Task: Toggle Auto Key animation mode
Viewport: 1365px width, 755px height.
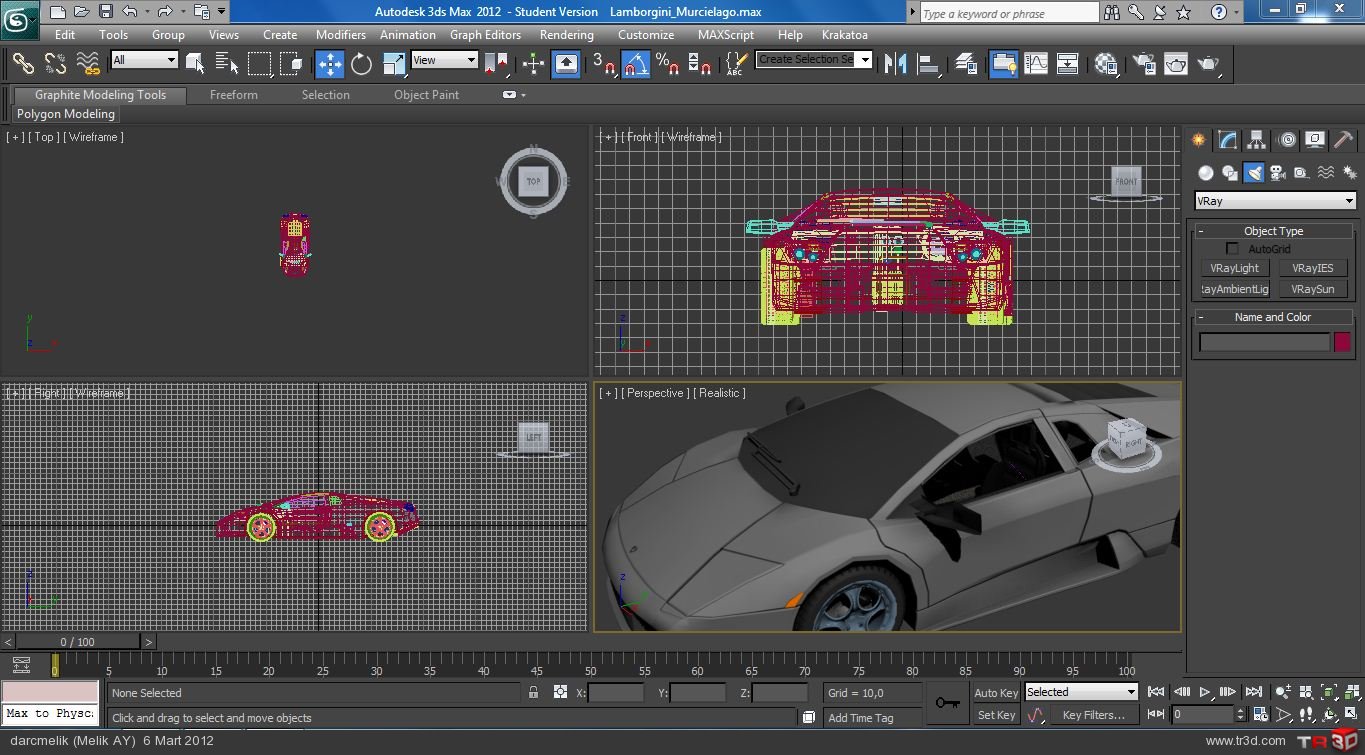Action: tap(995, 693)
